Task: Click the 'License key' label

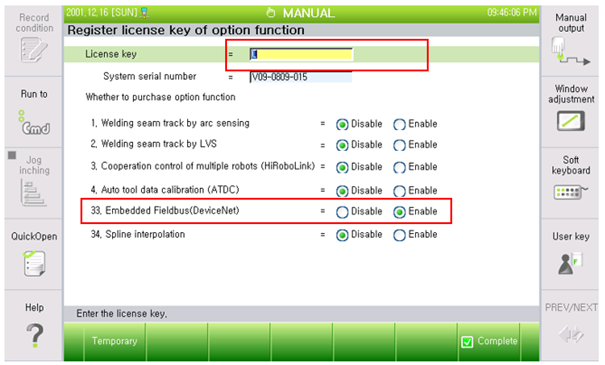Action: [x=111, y=54]
